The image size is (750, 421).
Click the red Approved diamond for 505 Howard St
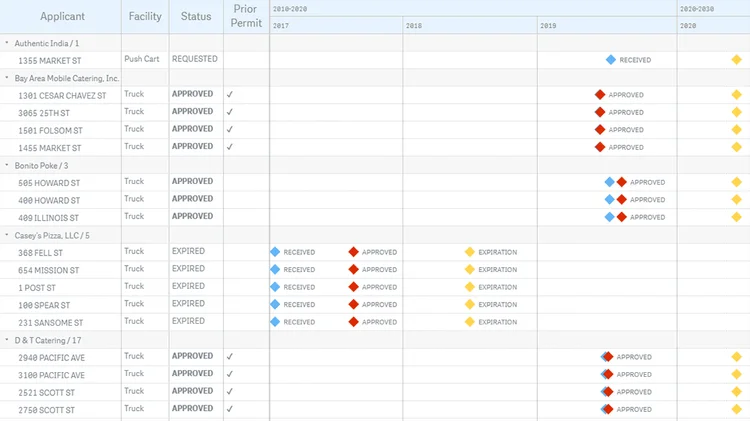coord(622,182)
